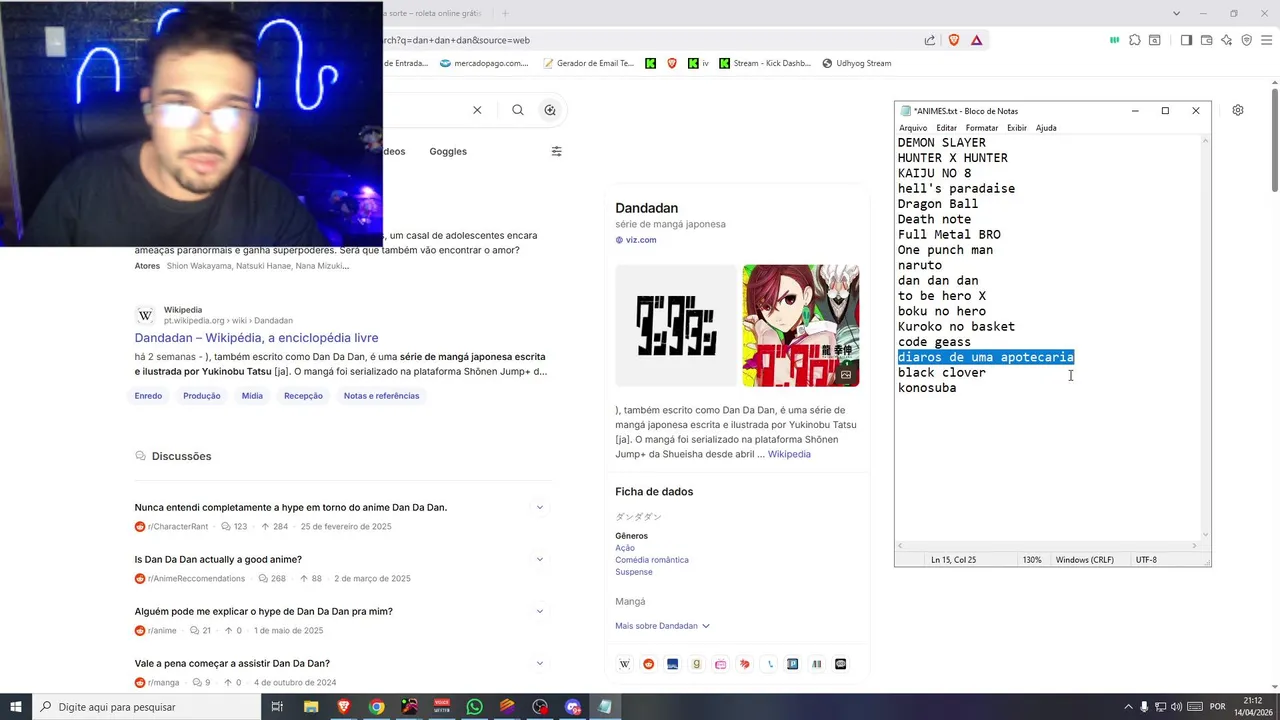Open Task View on the taskbar
Viewport: 1280px width, 720px height.
pyautogui.click(x=277, y=707)
